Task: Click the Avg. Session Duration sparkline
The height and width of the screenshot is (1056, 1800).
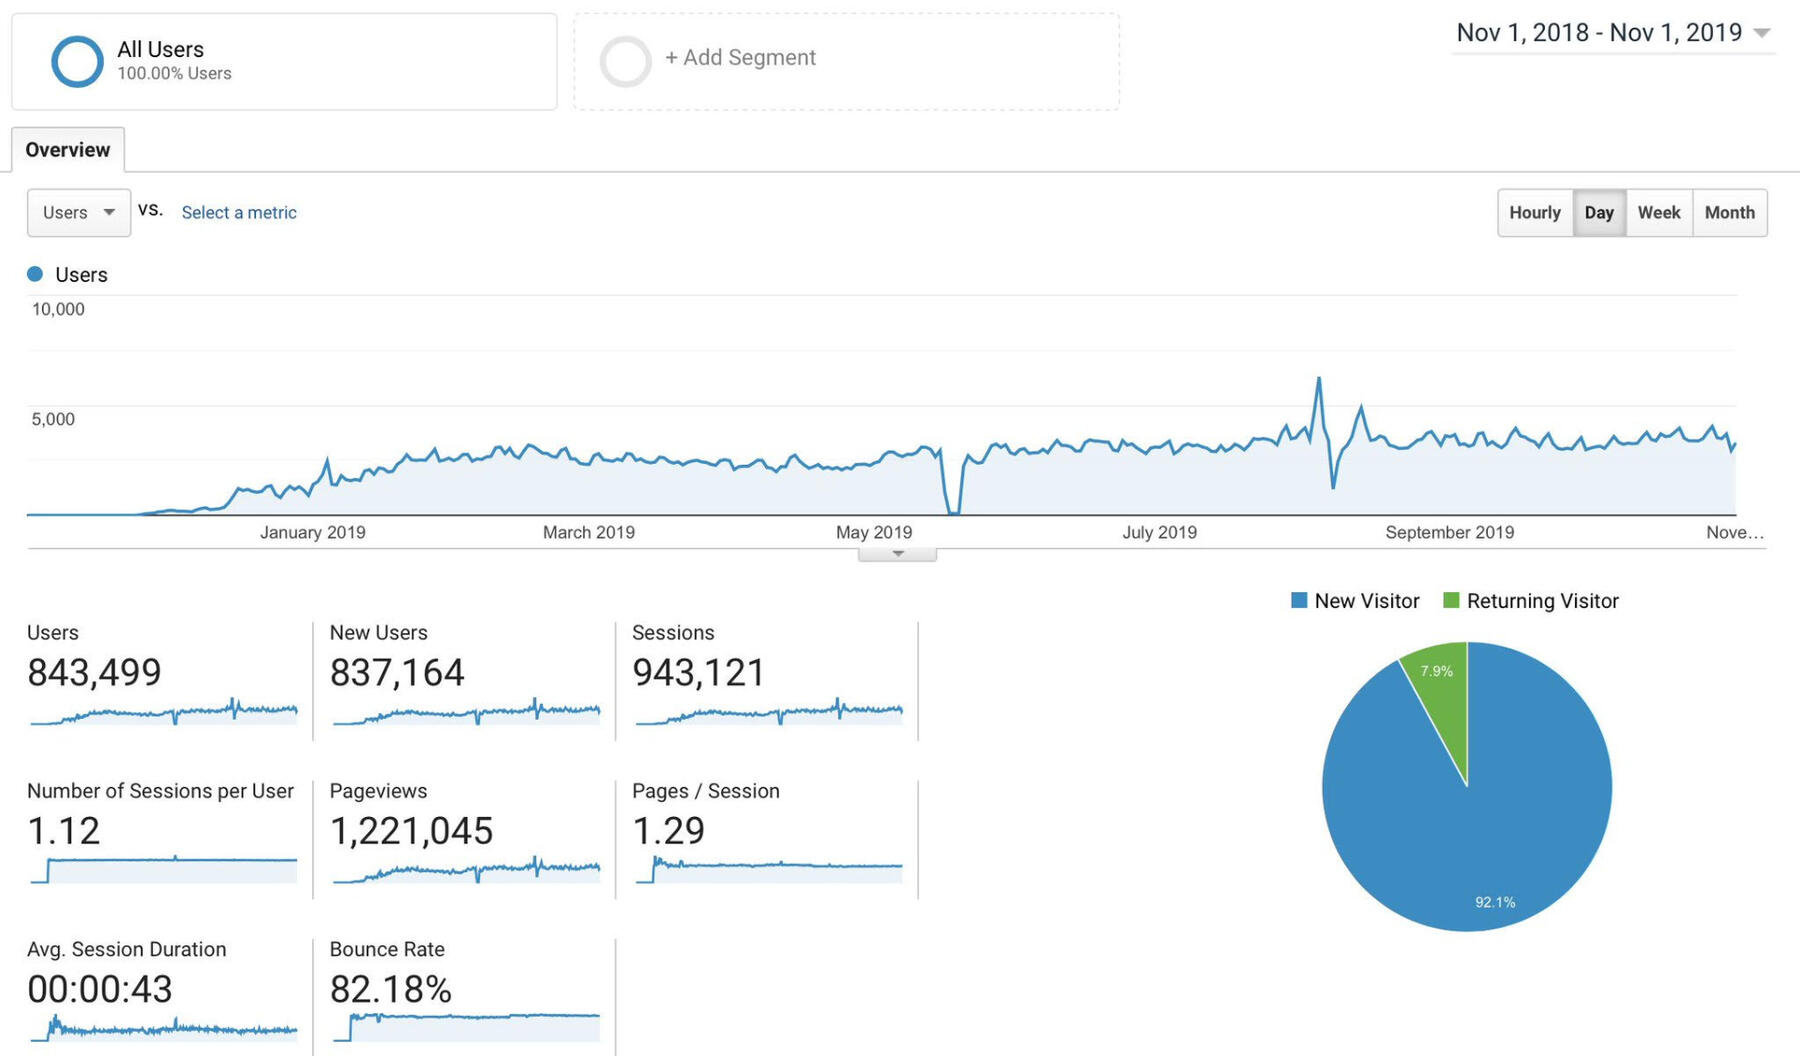Action: pos(163,1027)
